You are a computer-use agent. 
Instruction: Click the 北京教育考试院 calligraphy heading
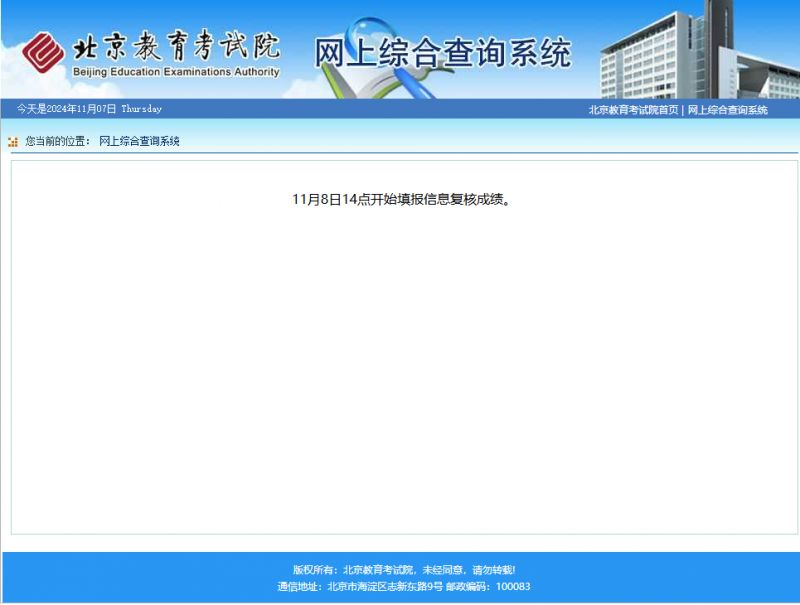[x=177, y=46]
